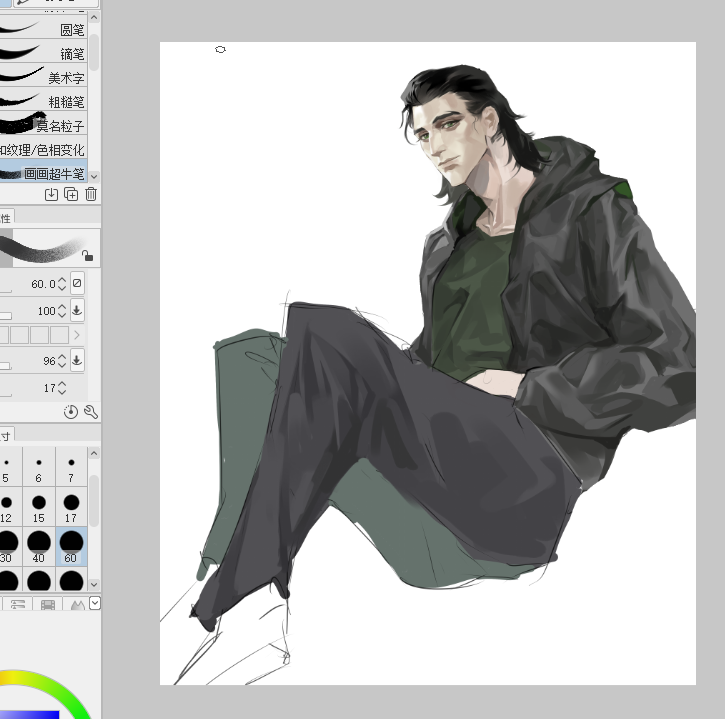Click the blue color square area
Viewport: 725px width, 719px height.
pos(30,715)
